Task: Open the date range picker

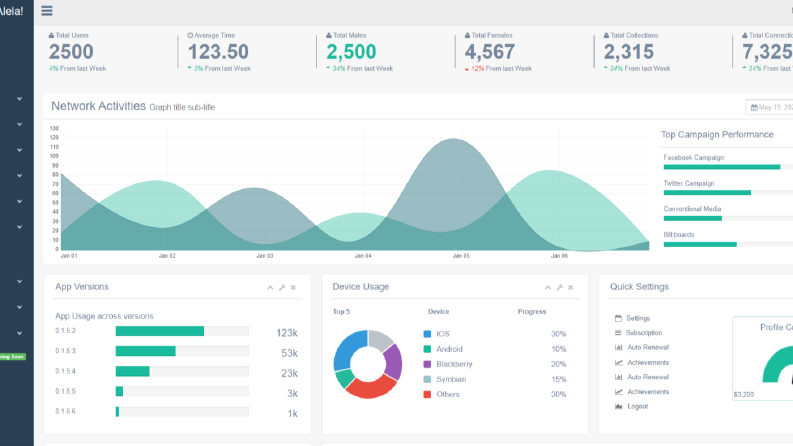Action: click(x=769, y=107)
